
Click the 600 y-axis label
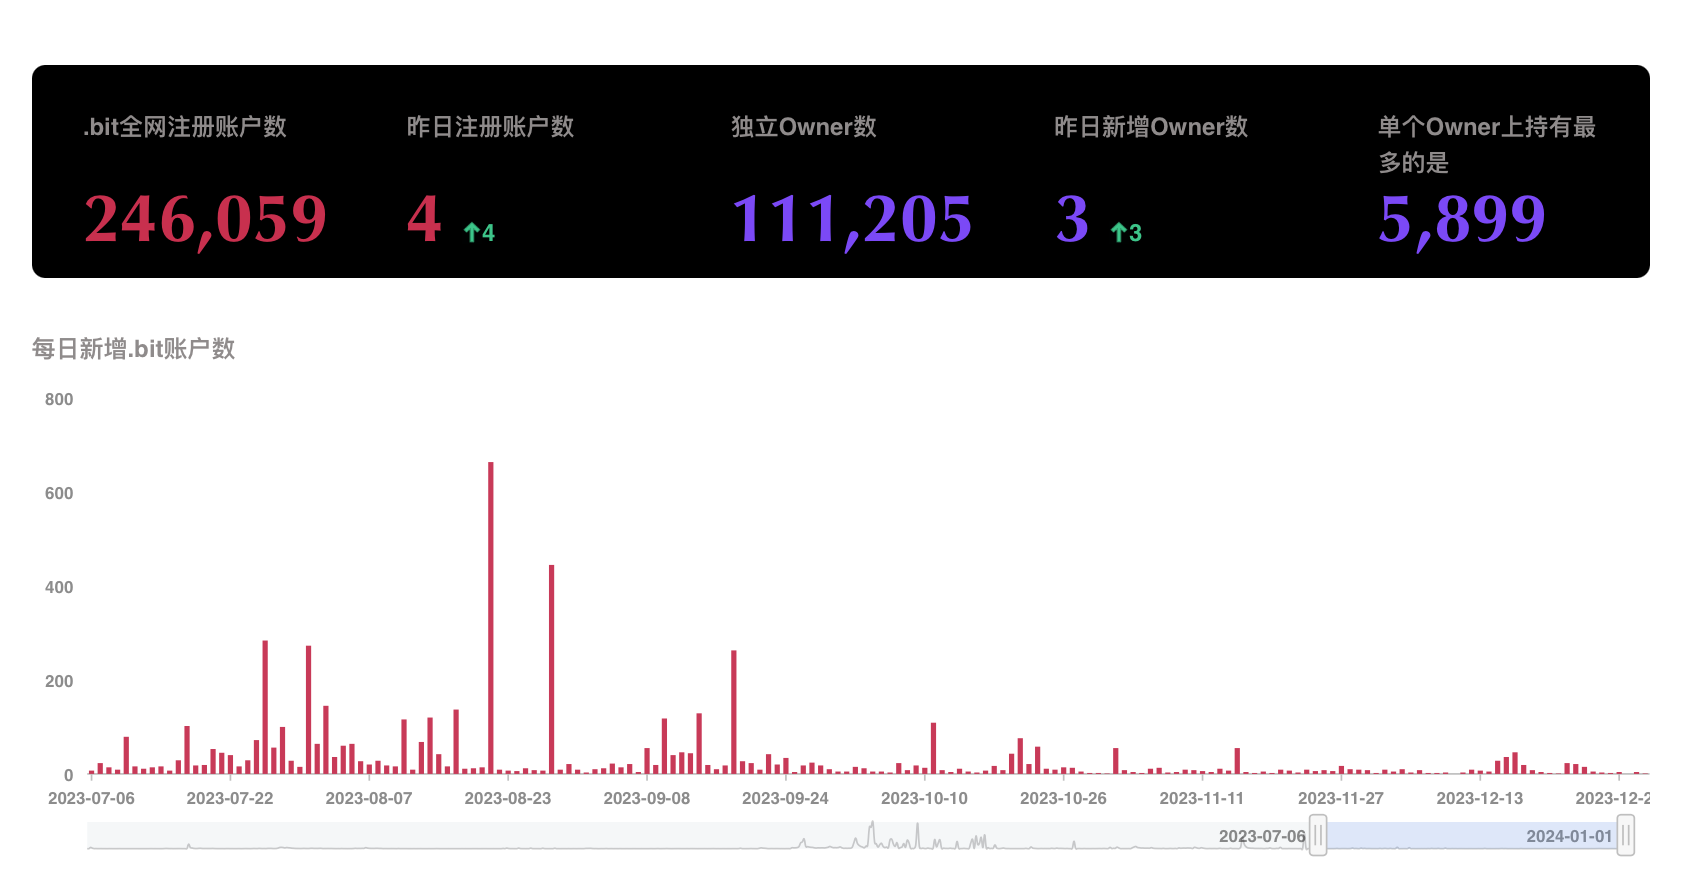pyautogui.click(x=59, y=493)
